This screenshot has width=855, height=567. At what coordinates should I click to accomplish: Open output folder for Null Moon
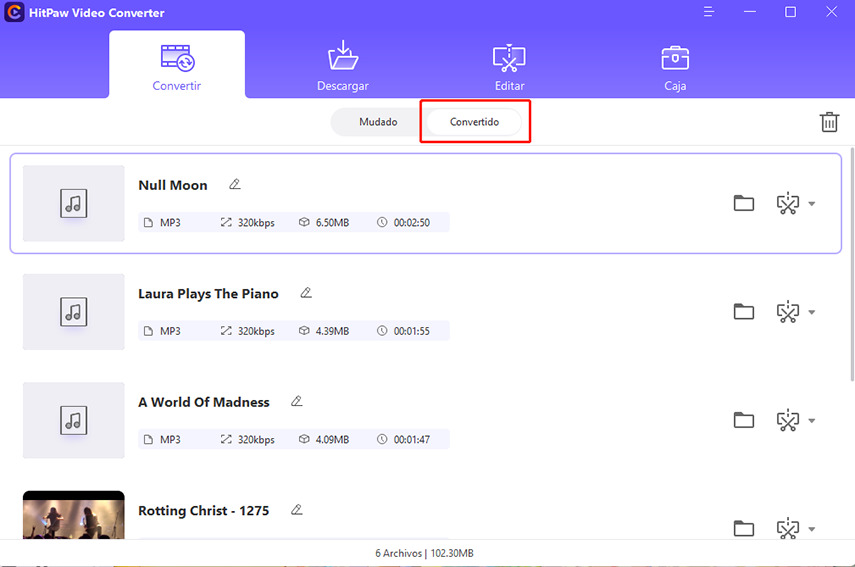coord(744,203)
